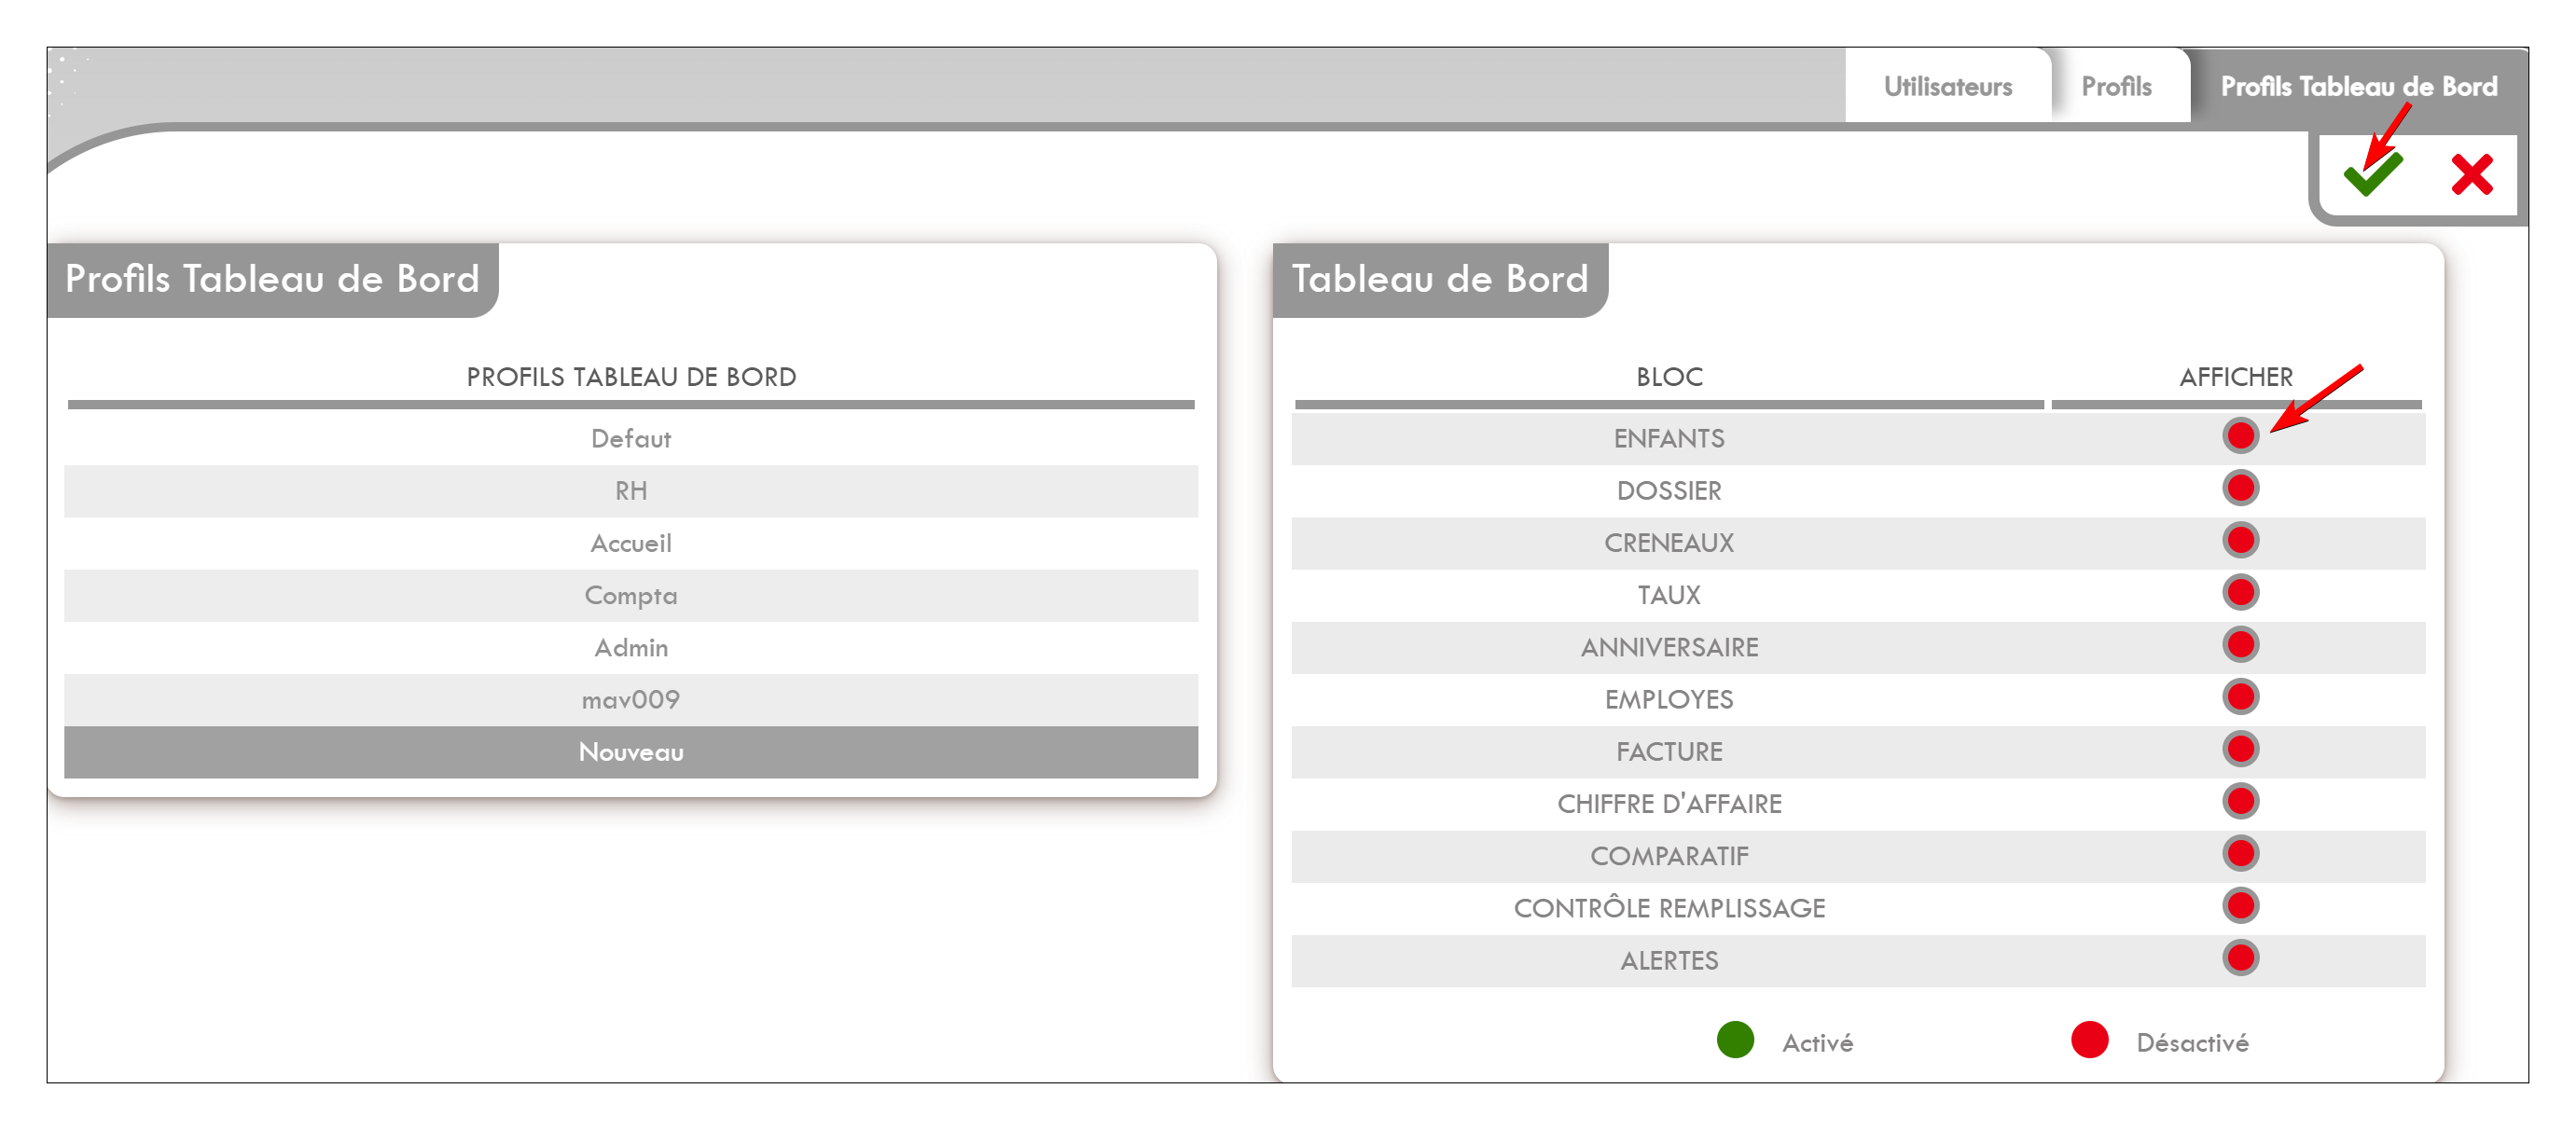
Task: Enable the DOSSIER block display
Action: pyautogui.click(x=2240, y=488)
